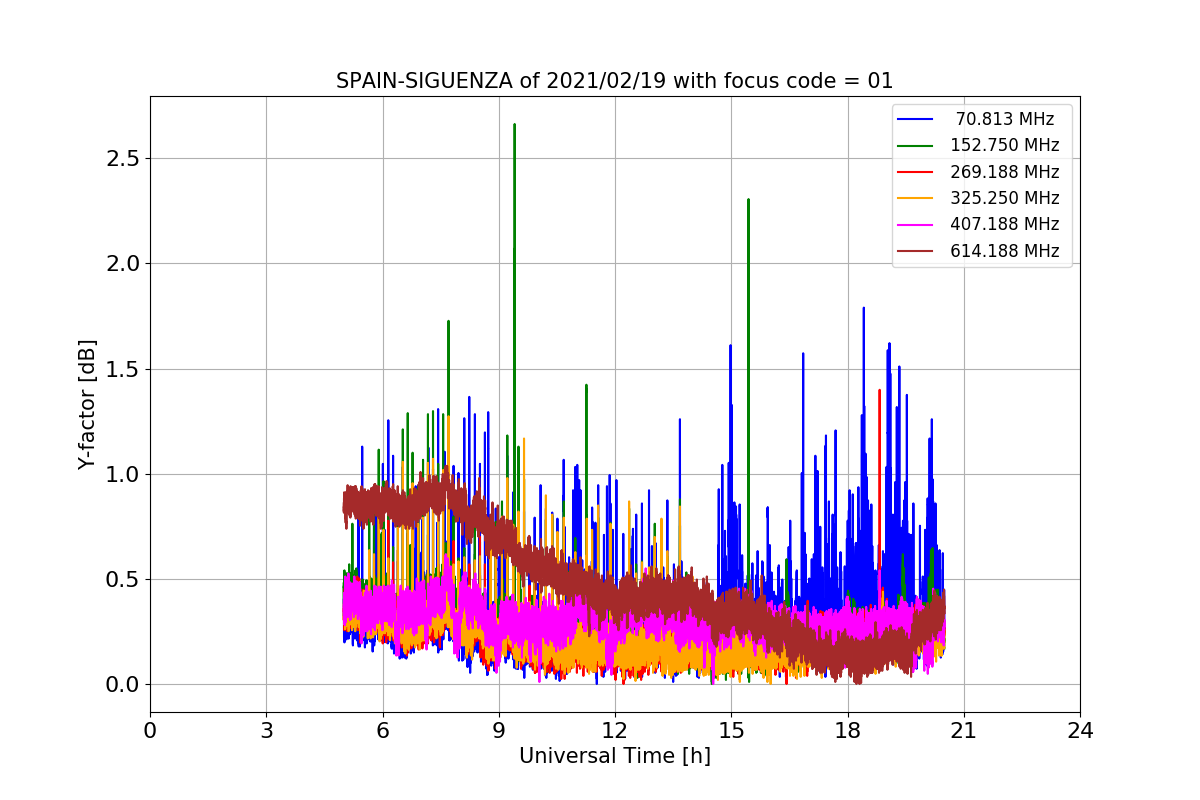Click the y-axis tick label 2.0
1200x800 pixels.
tap(123, 264)
